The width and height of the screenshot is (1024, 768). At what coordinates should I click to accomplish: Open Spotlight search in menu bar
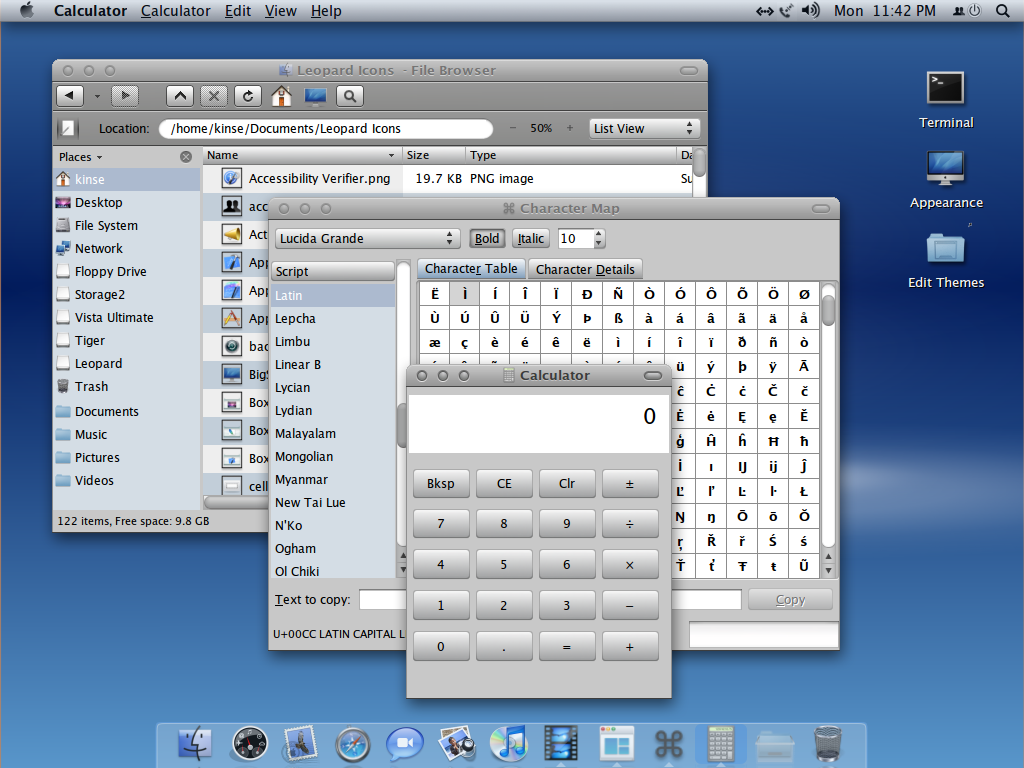click(x=1002, y=10)
